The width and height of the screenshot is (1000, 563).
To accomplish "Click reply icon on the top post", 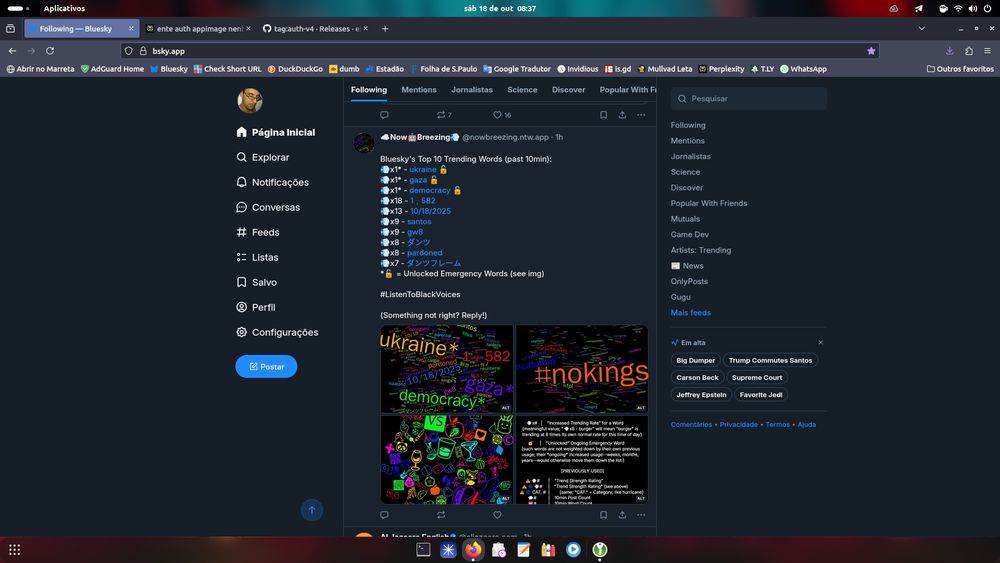I will (384, 115).
